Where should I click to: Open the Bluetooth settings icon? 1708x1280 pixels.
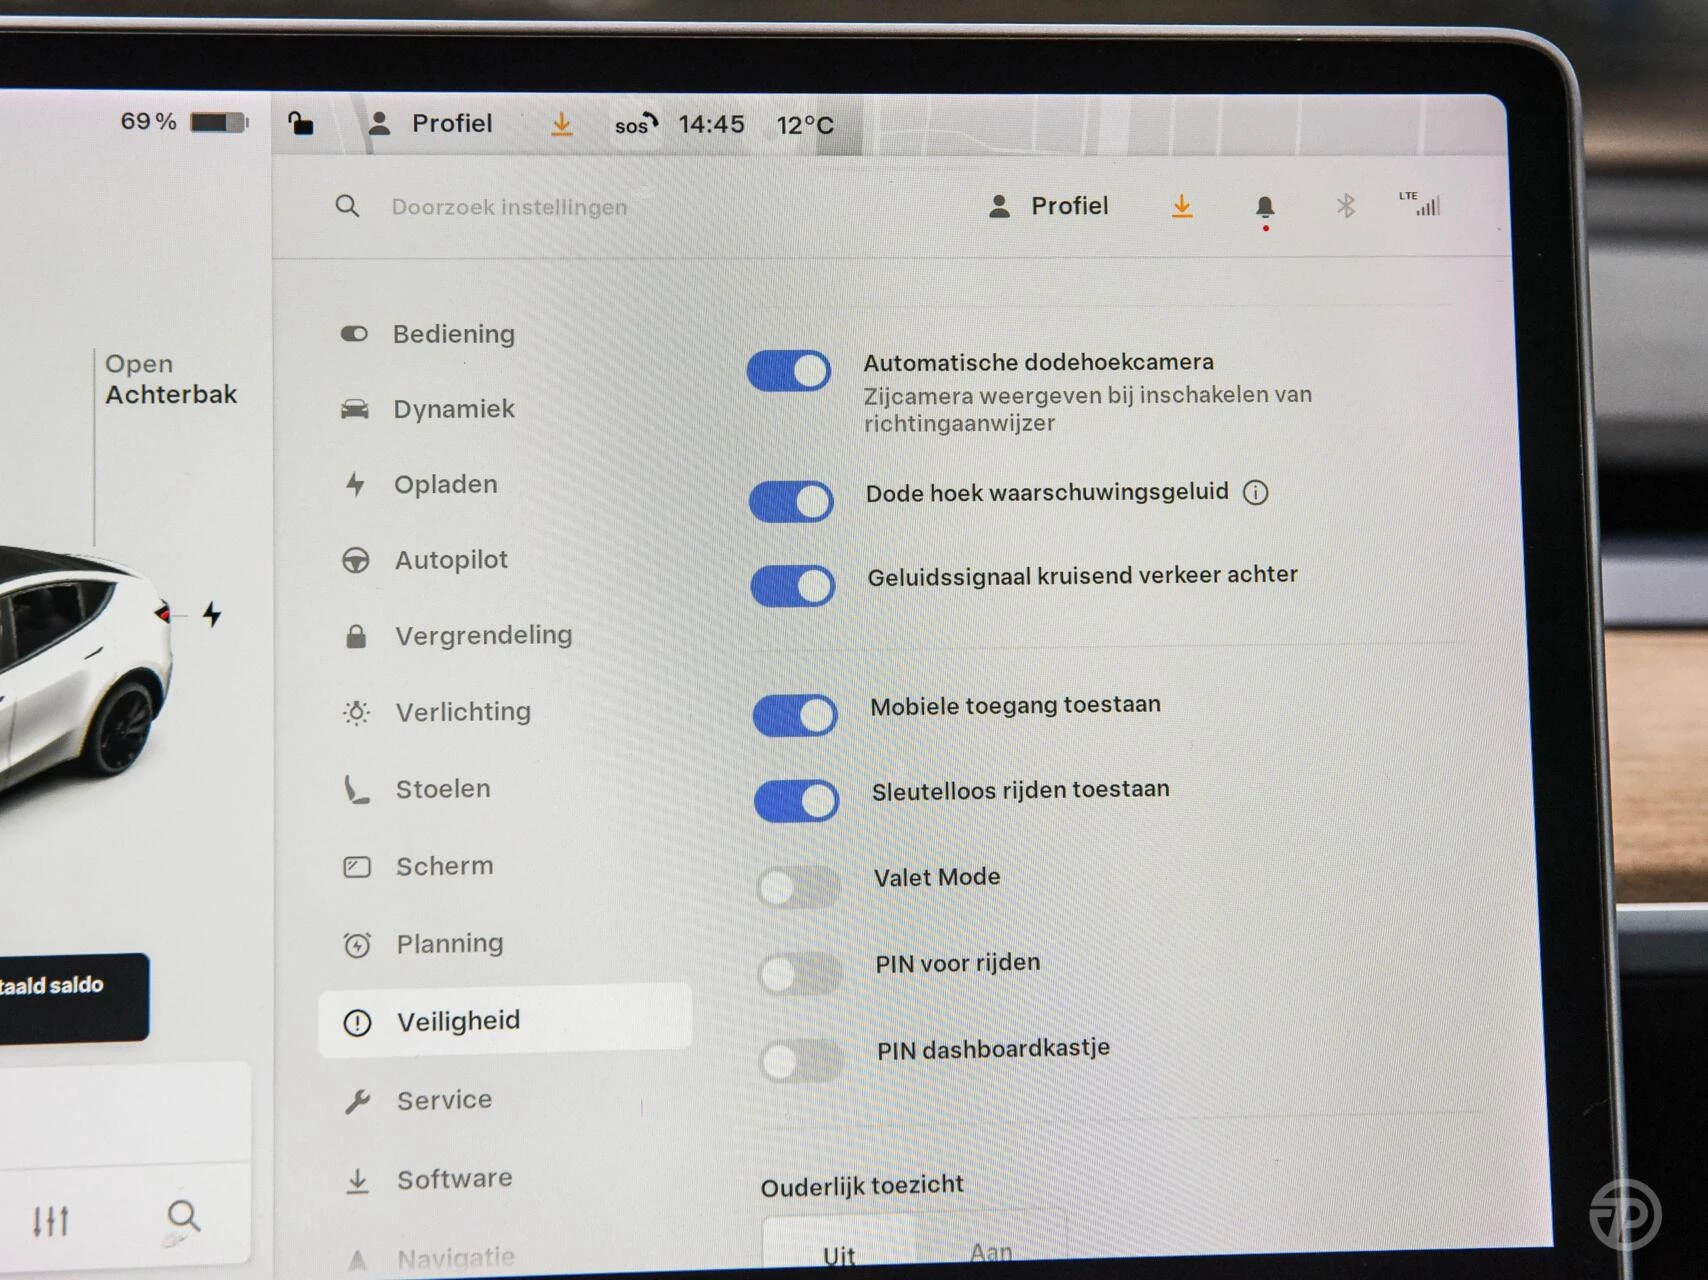[1346, 206]
